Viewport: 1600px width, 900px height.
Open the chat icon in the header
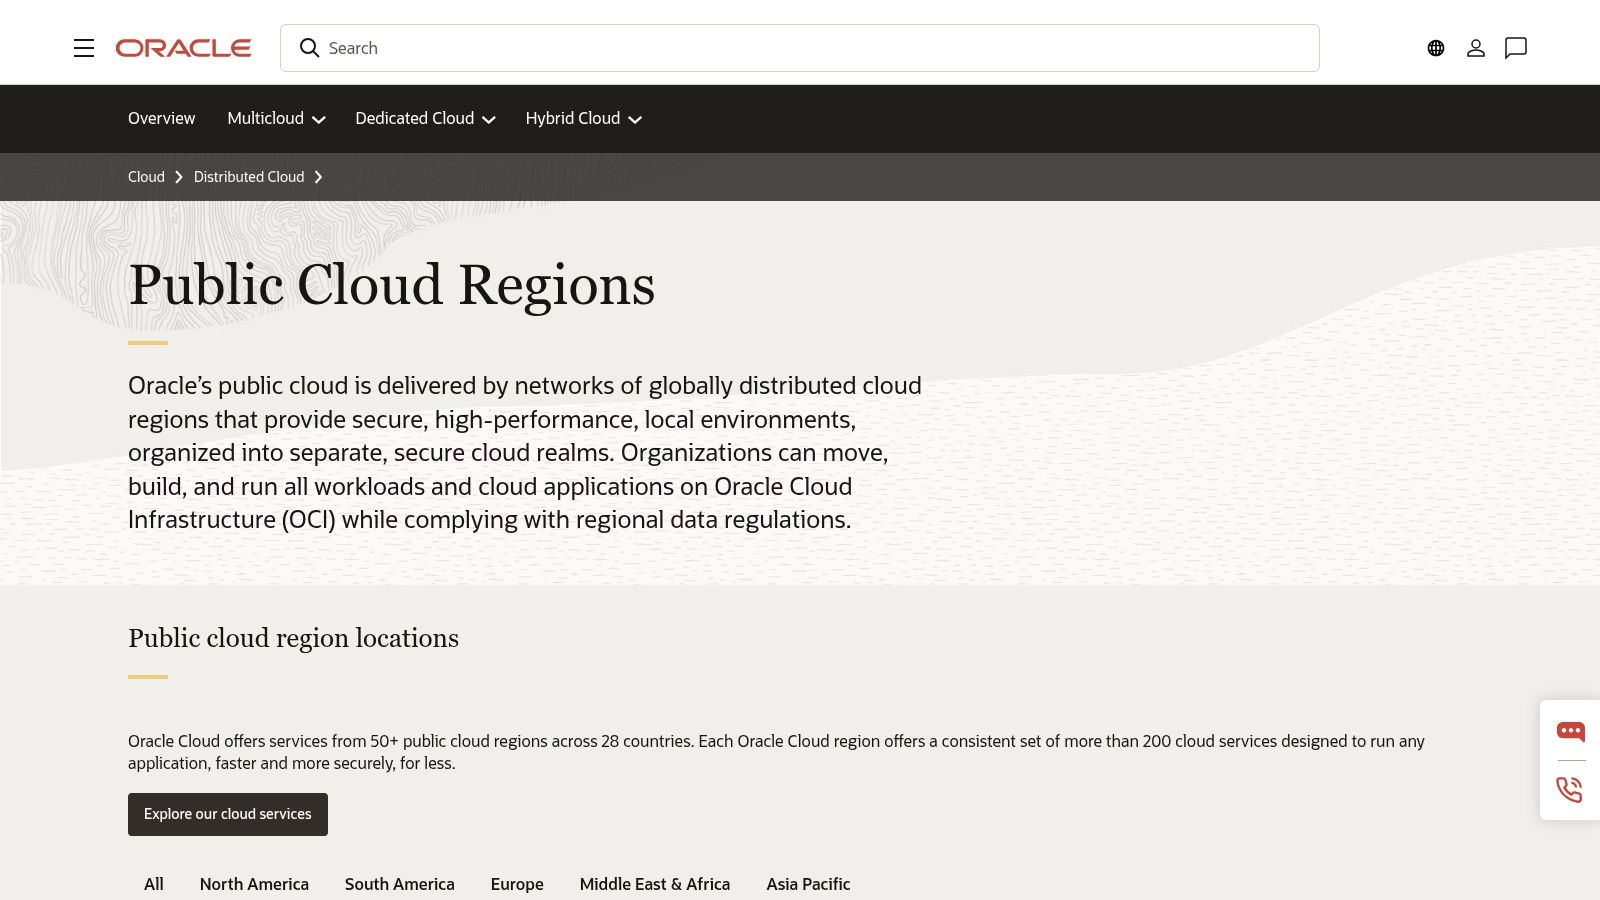coord(1516,48)
